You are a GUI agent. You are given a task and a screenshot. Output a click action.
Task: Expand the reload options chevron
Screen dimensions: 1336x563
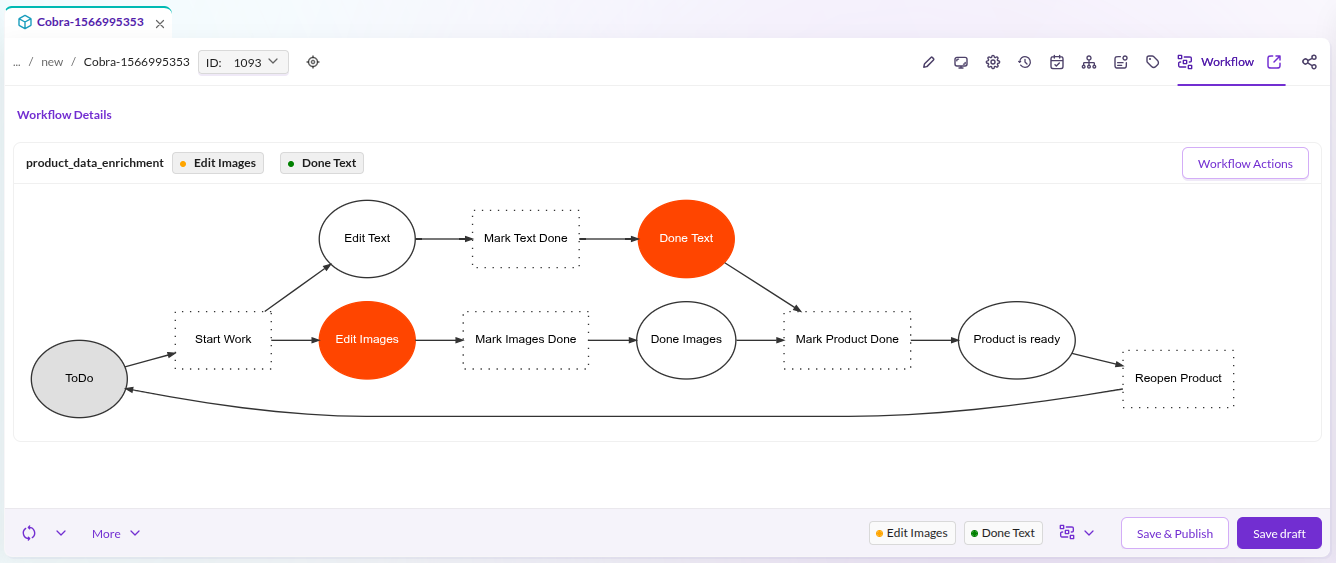(61, 533)
